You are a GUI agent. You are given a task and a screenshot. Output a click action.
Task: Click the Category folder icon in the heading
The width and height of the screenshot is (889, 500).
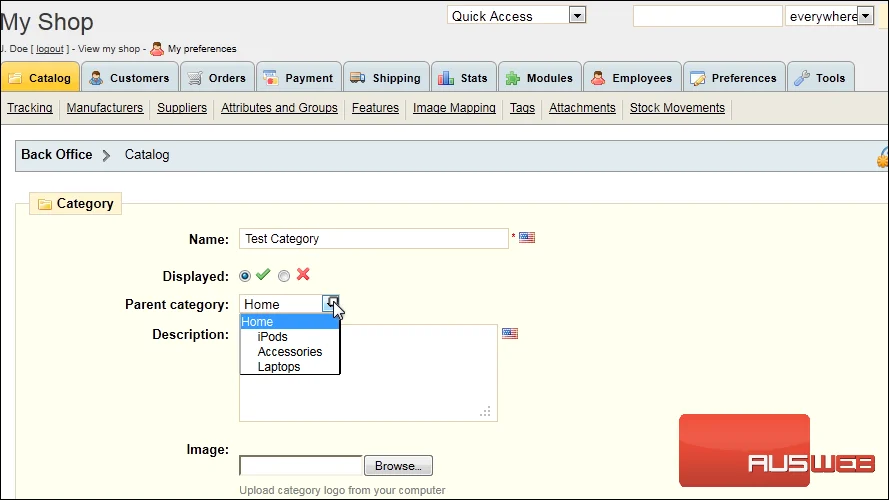(x=45, y=204)
